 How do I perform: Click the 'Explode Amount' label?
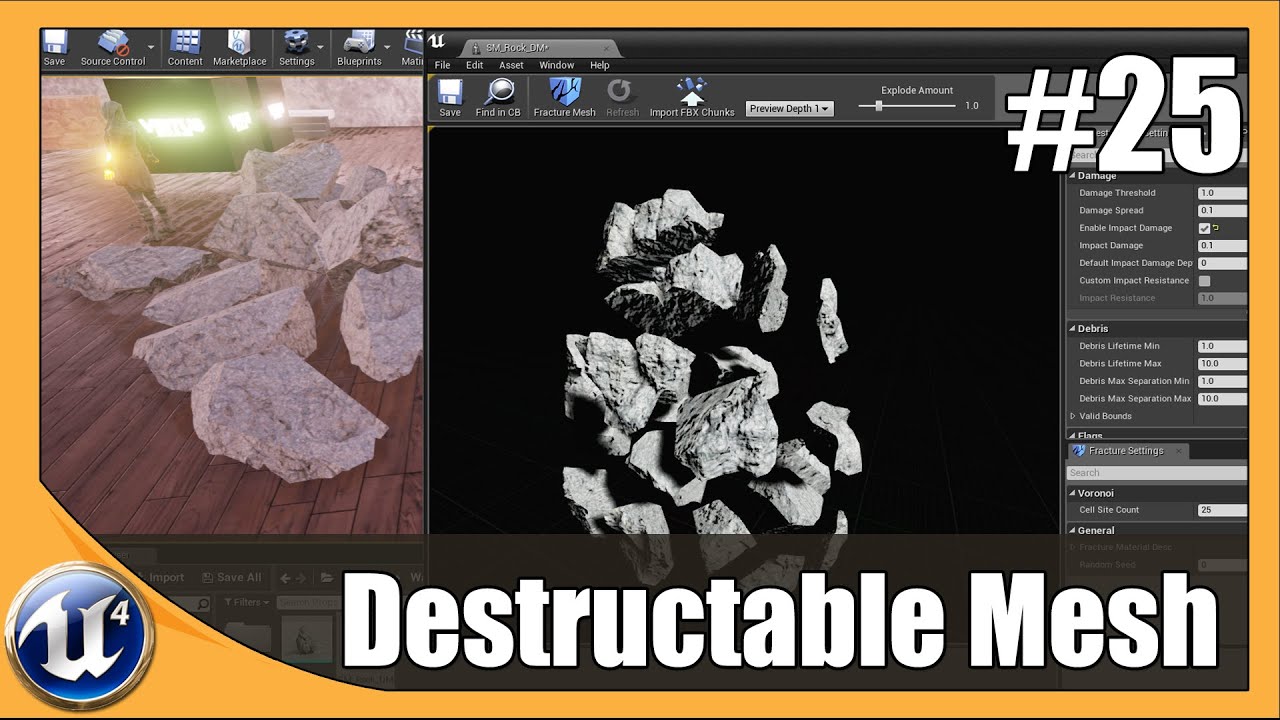pos(917,90)
